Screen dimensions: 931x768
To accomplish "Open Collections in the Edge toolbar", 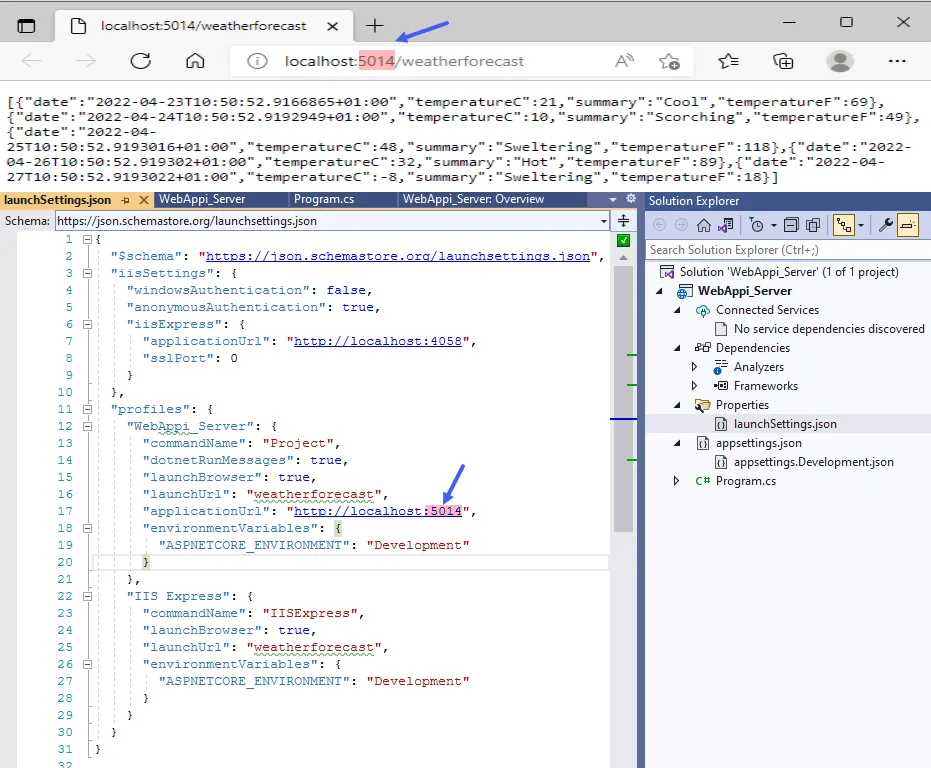I will click(782, 61).
